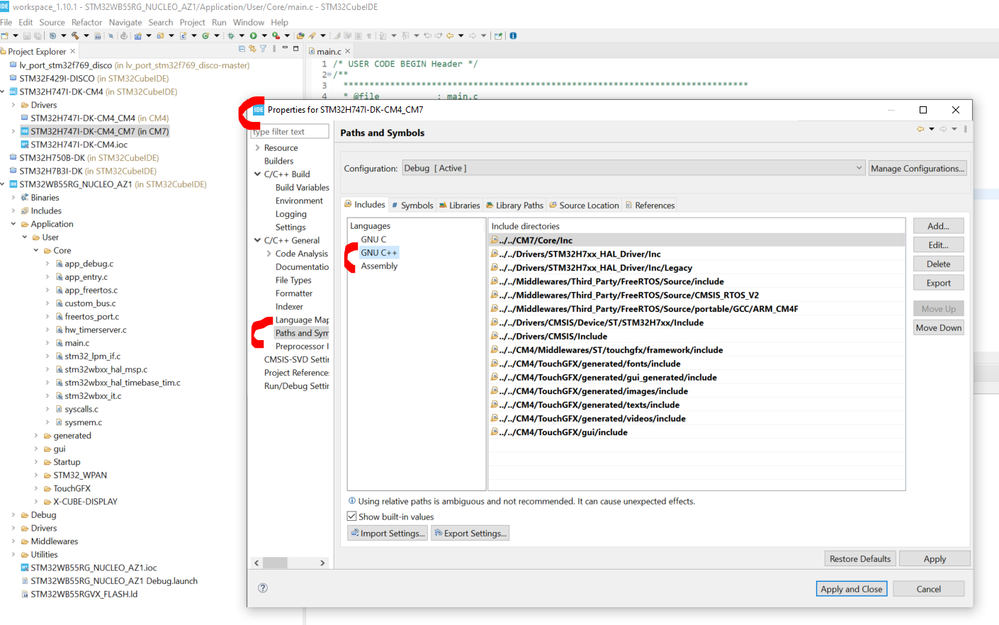Collapse the Application folder in Project Explorer
The width and height of the screenshot is (999, 625).
(x=13, y=224)
